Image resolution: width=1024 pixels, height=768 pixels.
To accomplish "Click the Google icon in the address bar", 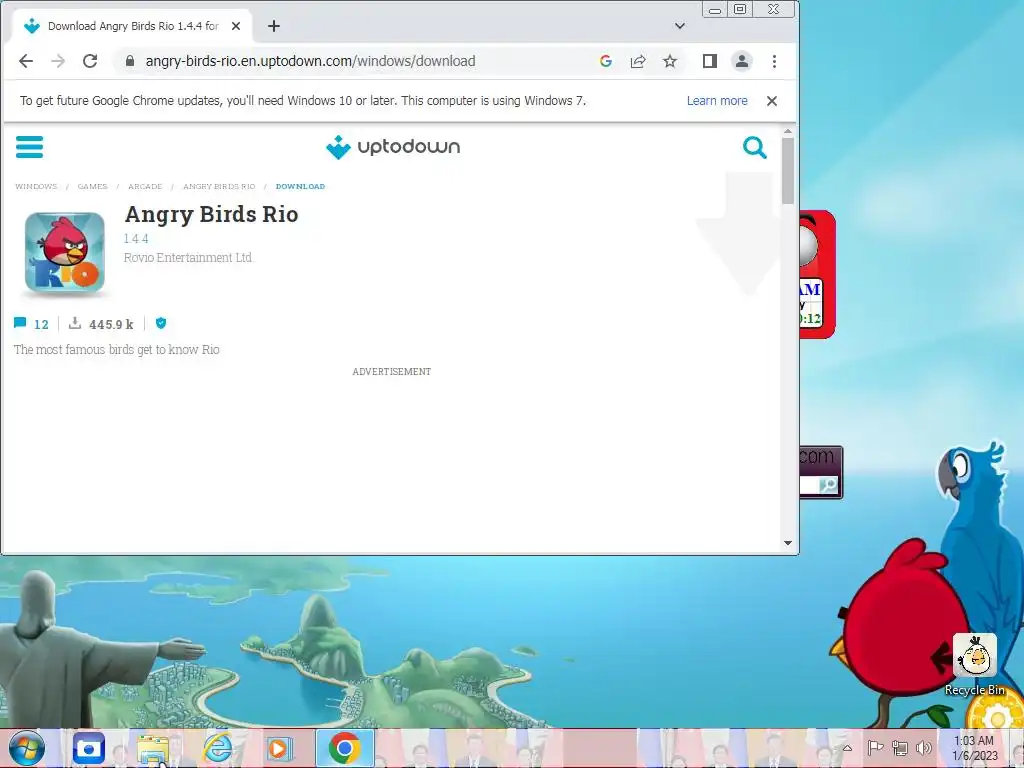I will (605, 61).
